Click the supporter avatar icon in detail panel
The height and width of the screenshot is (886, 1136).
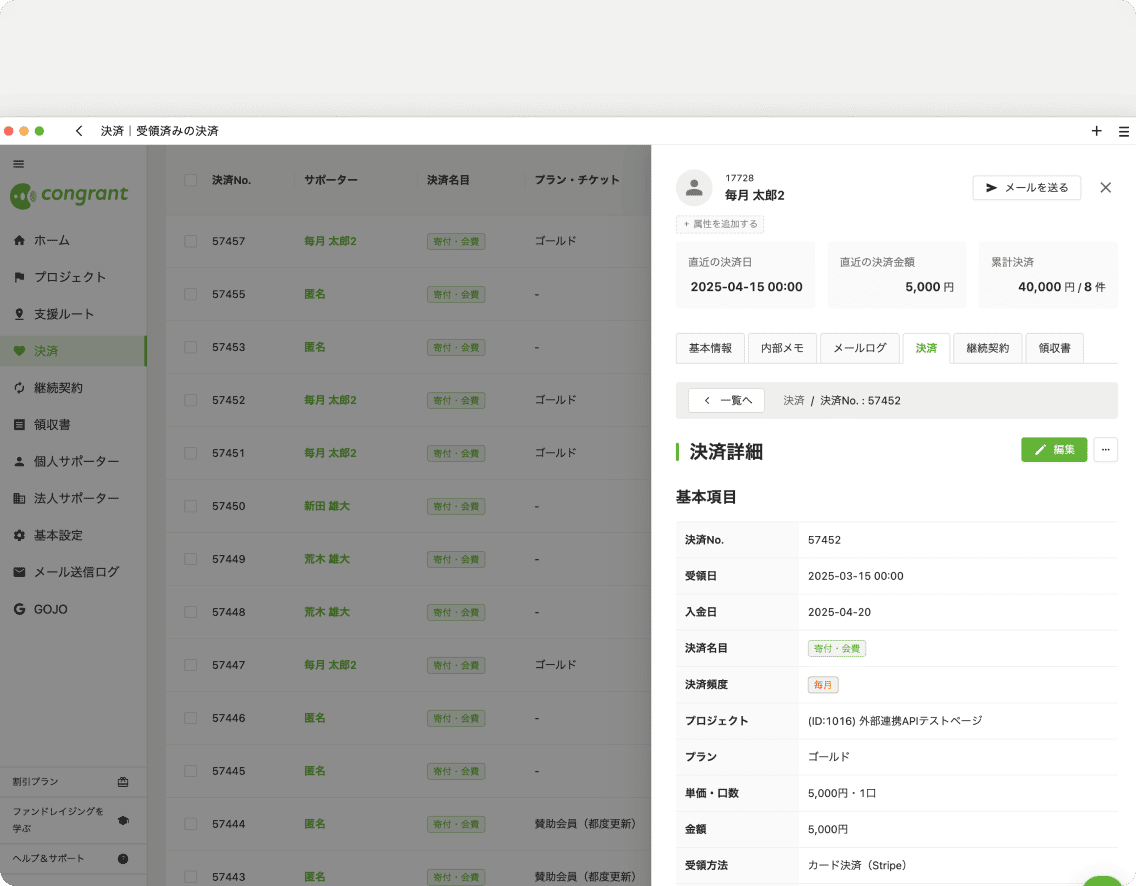coord(694,188)
